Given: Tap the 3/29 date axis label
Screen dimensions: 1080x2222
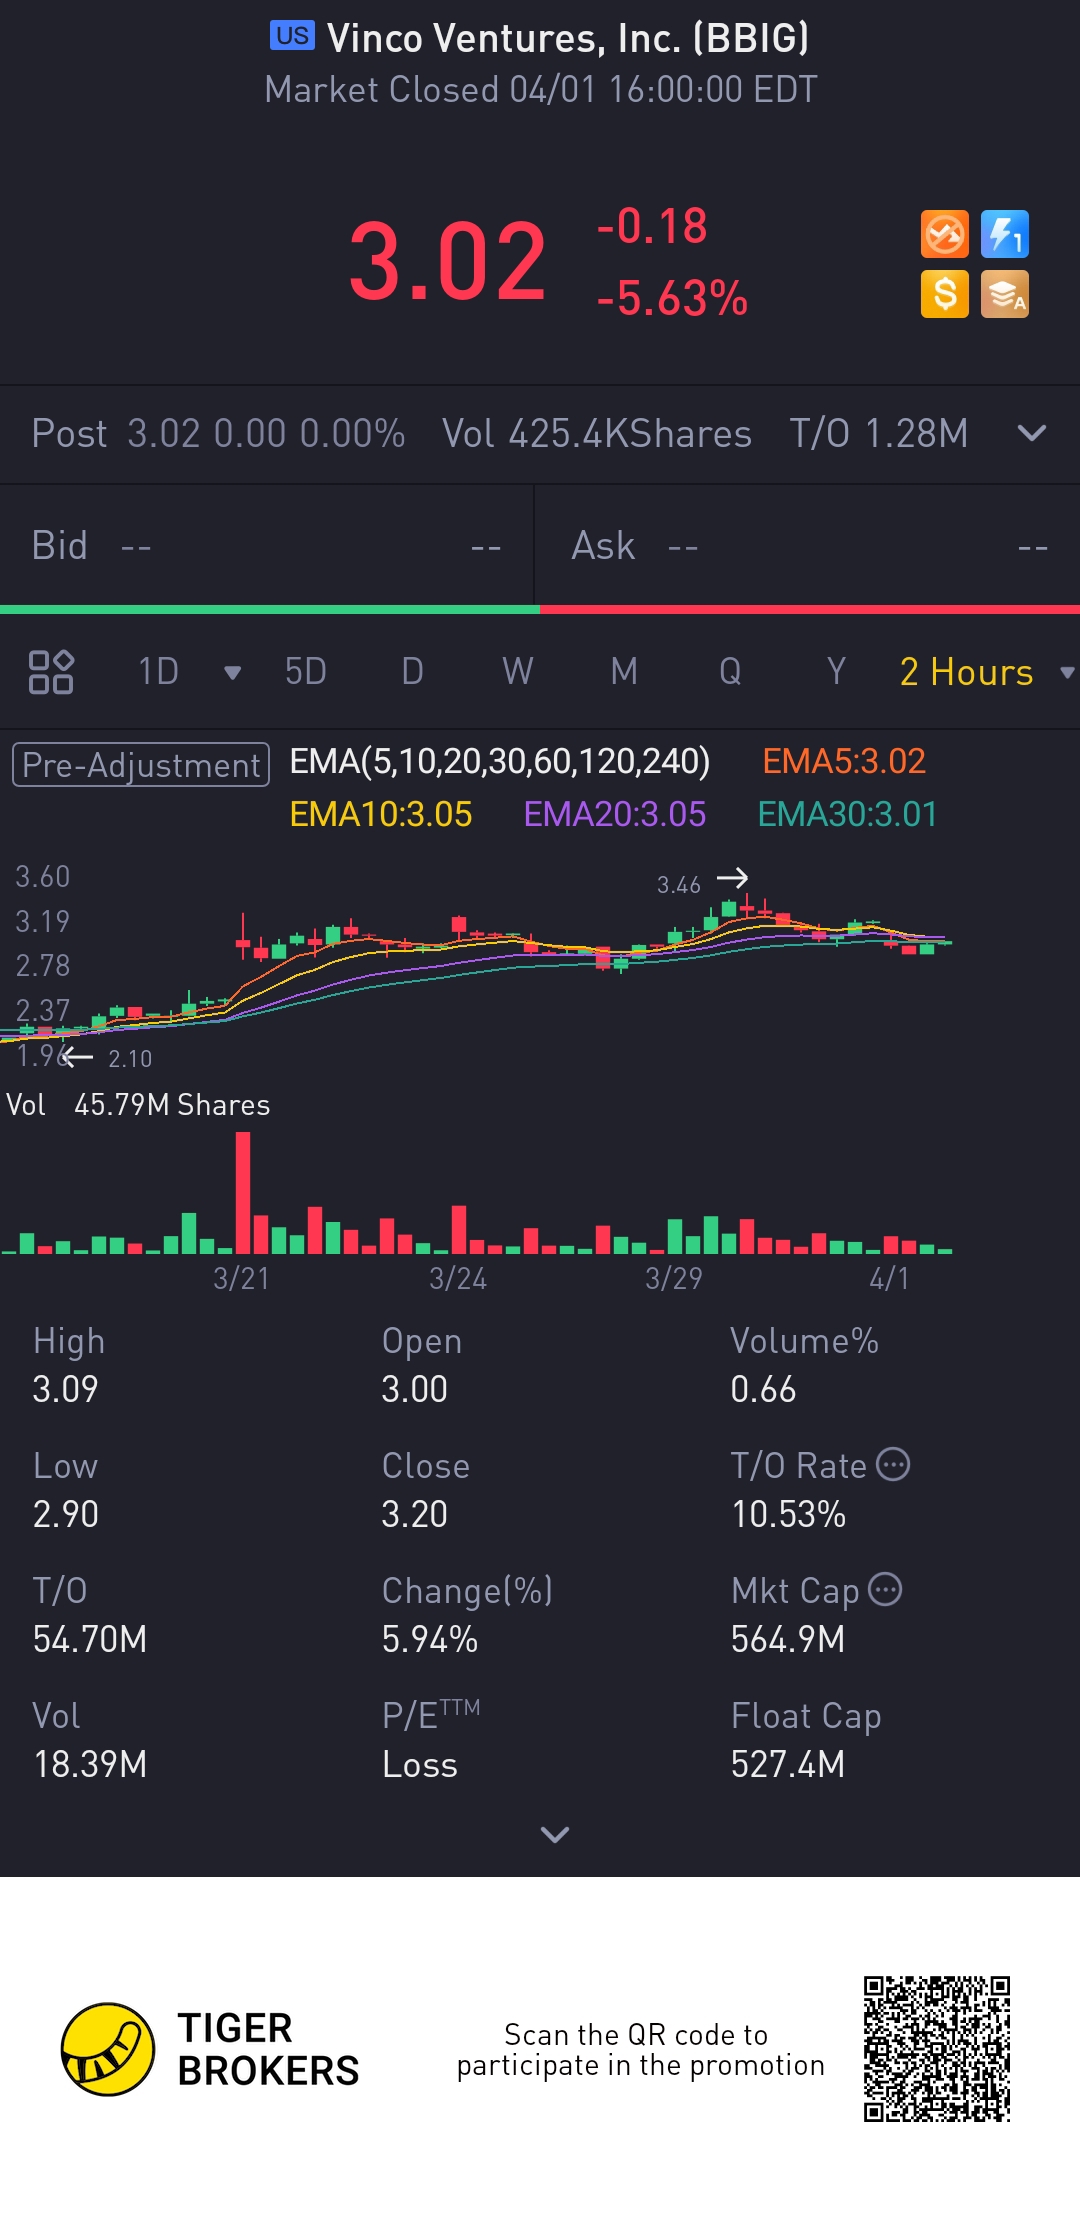Looking at the screenshot, I should point(674,1279).
